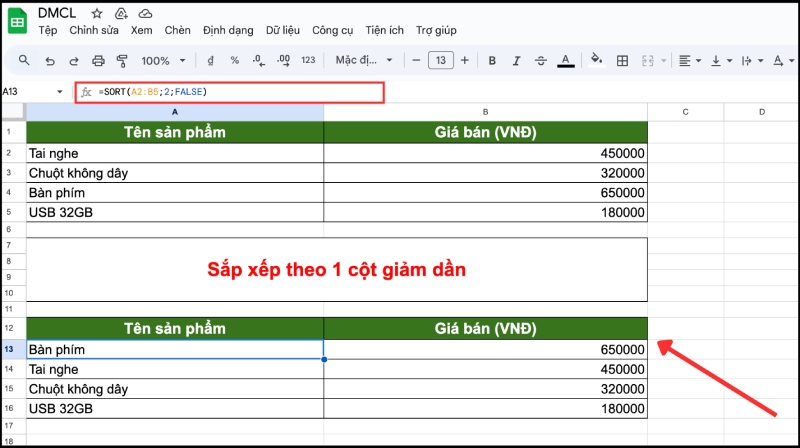Select column C header
Viewport: 800px width, 448px height.
point(685,112)
